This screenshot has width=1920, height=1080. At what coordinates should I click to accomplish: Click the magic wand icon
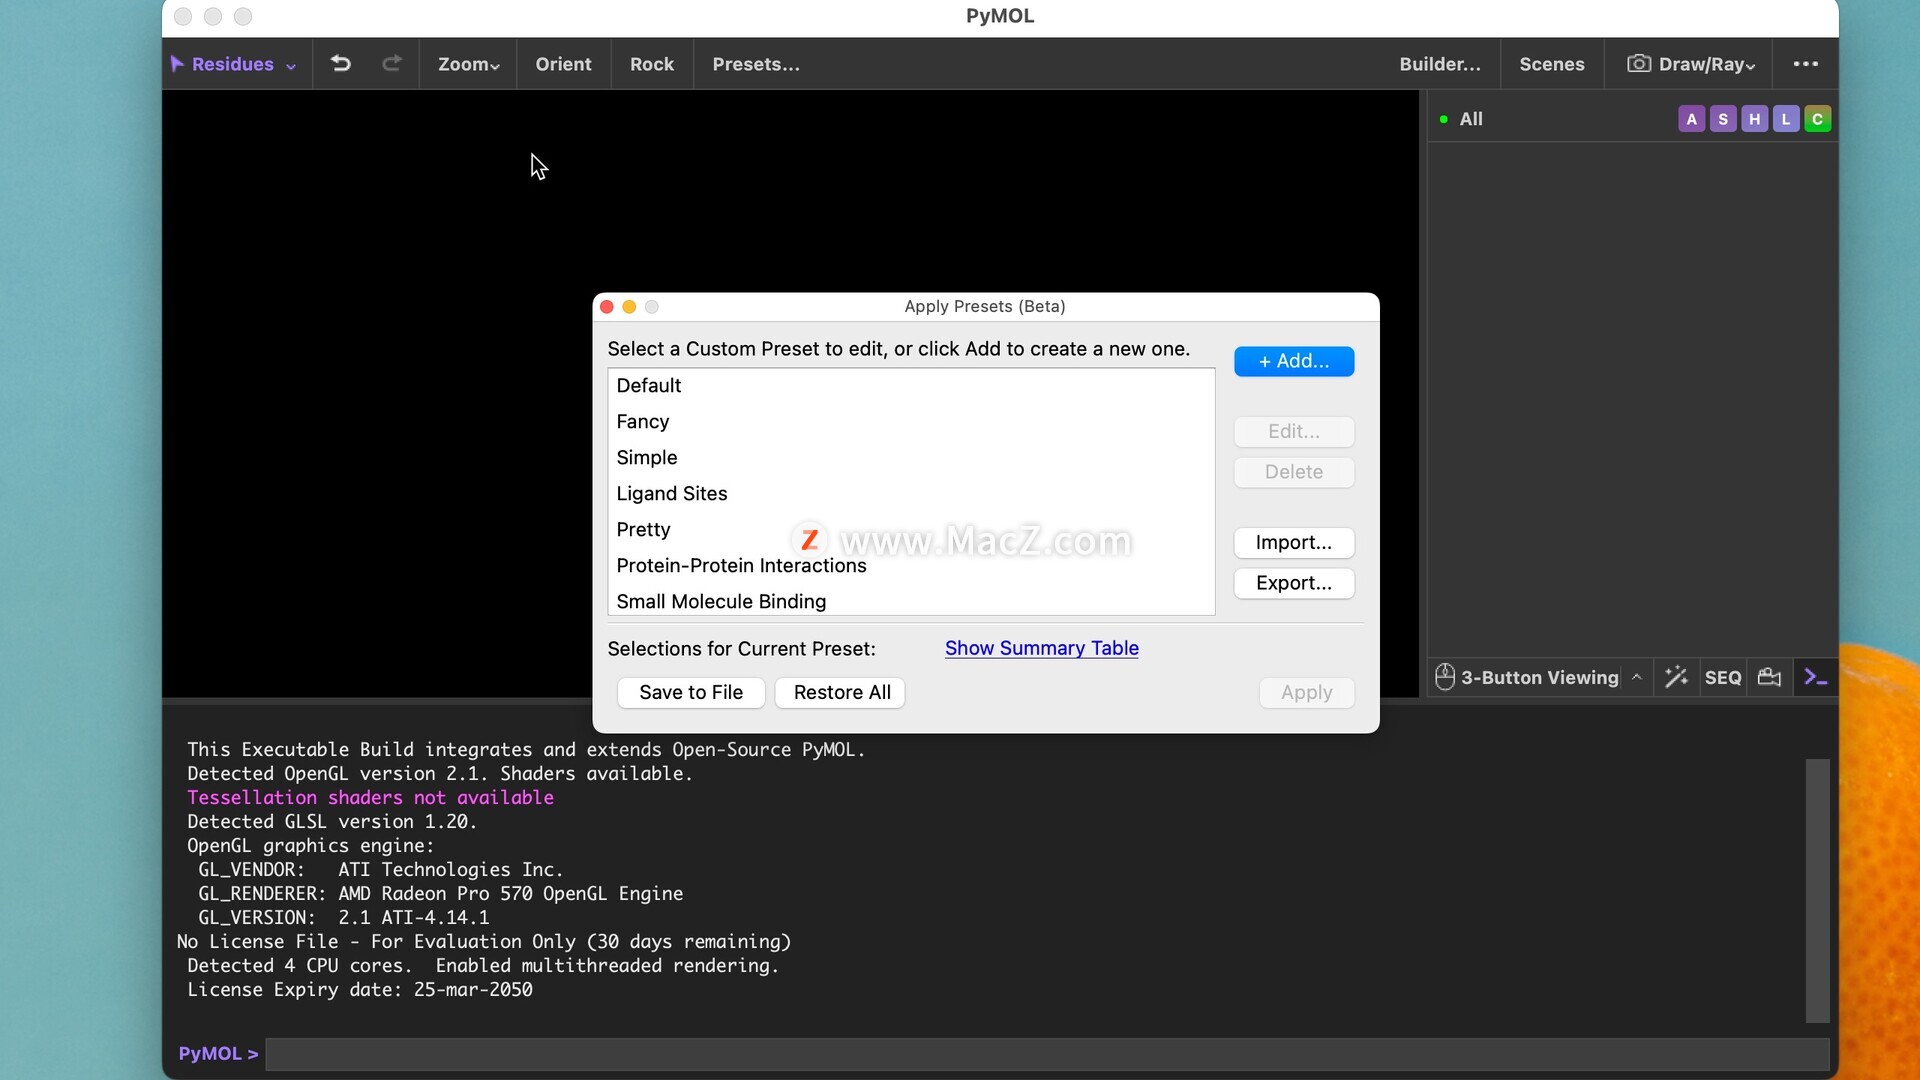pyautogui.click(x=1677, y=677)
